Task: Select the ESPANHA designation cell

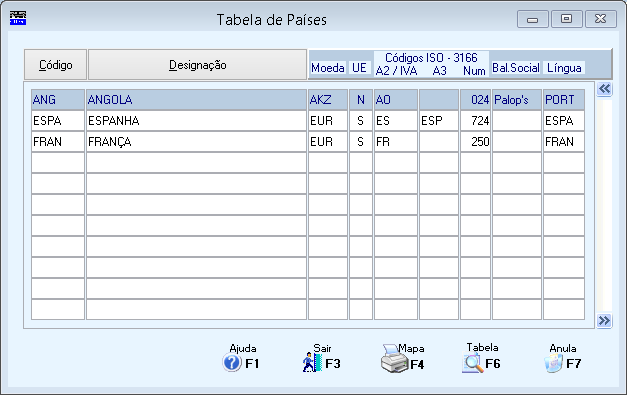Action: click(196, 121)
